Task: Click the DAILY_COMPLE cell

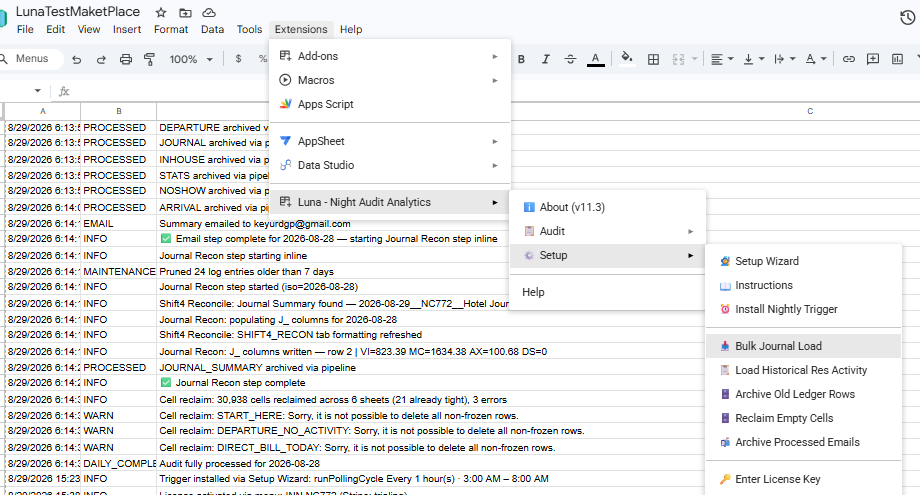Action: (119, 463)
